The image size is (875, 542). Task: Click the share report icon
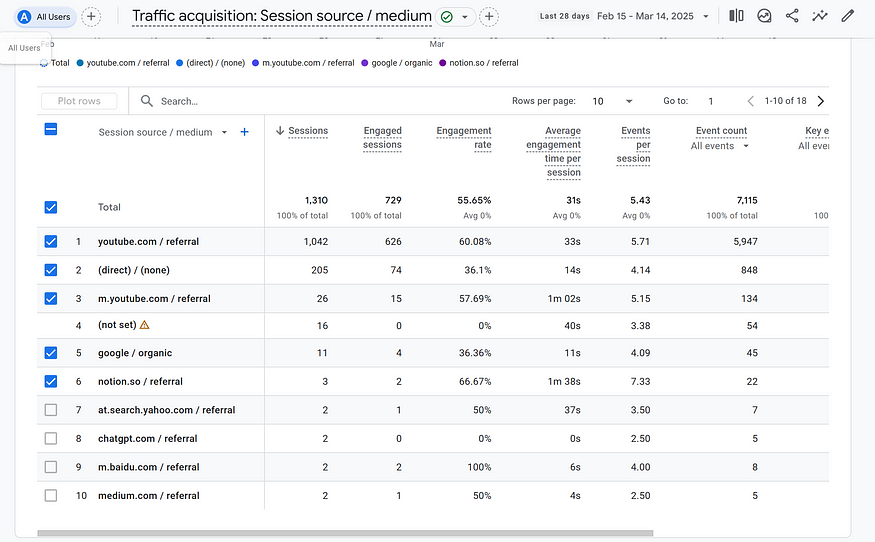click(x=792, y=16)
